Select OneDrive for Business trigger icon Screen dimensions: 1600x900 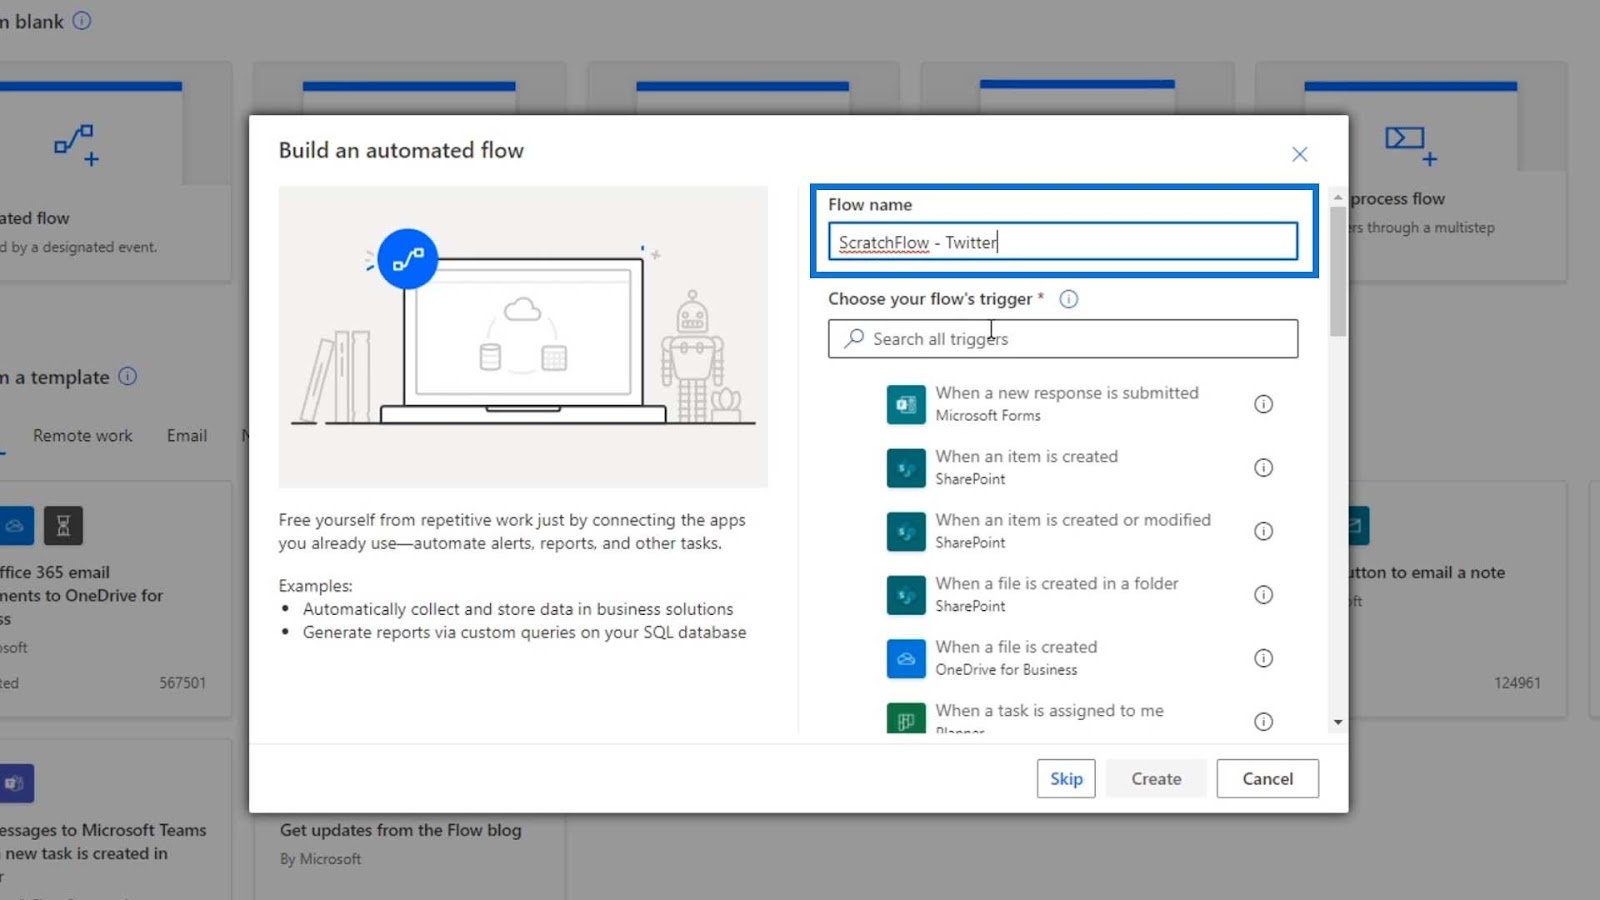point(906,658)
